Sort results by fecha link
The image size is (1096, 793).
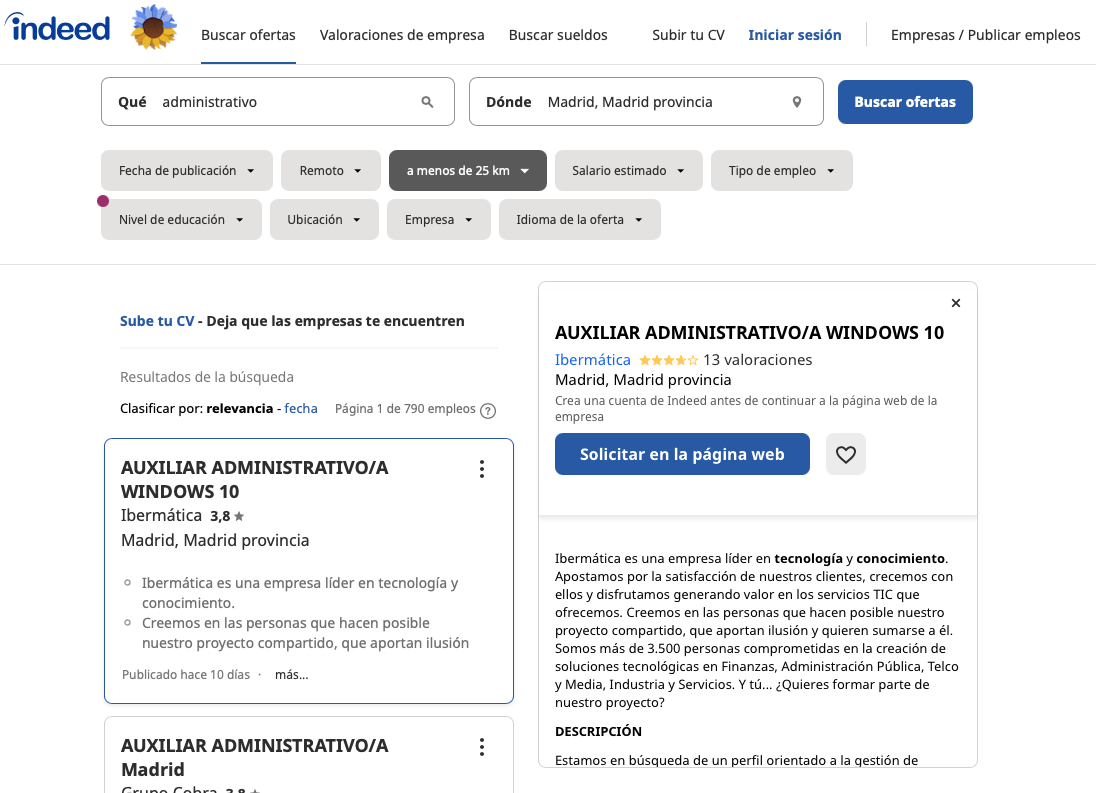301,408
